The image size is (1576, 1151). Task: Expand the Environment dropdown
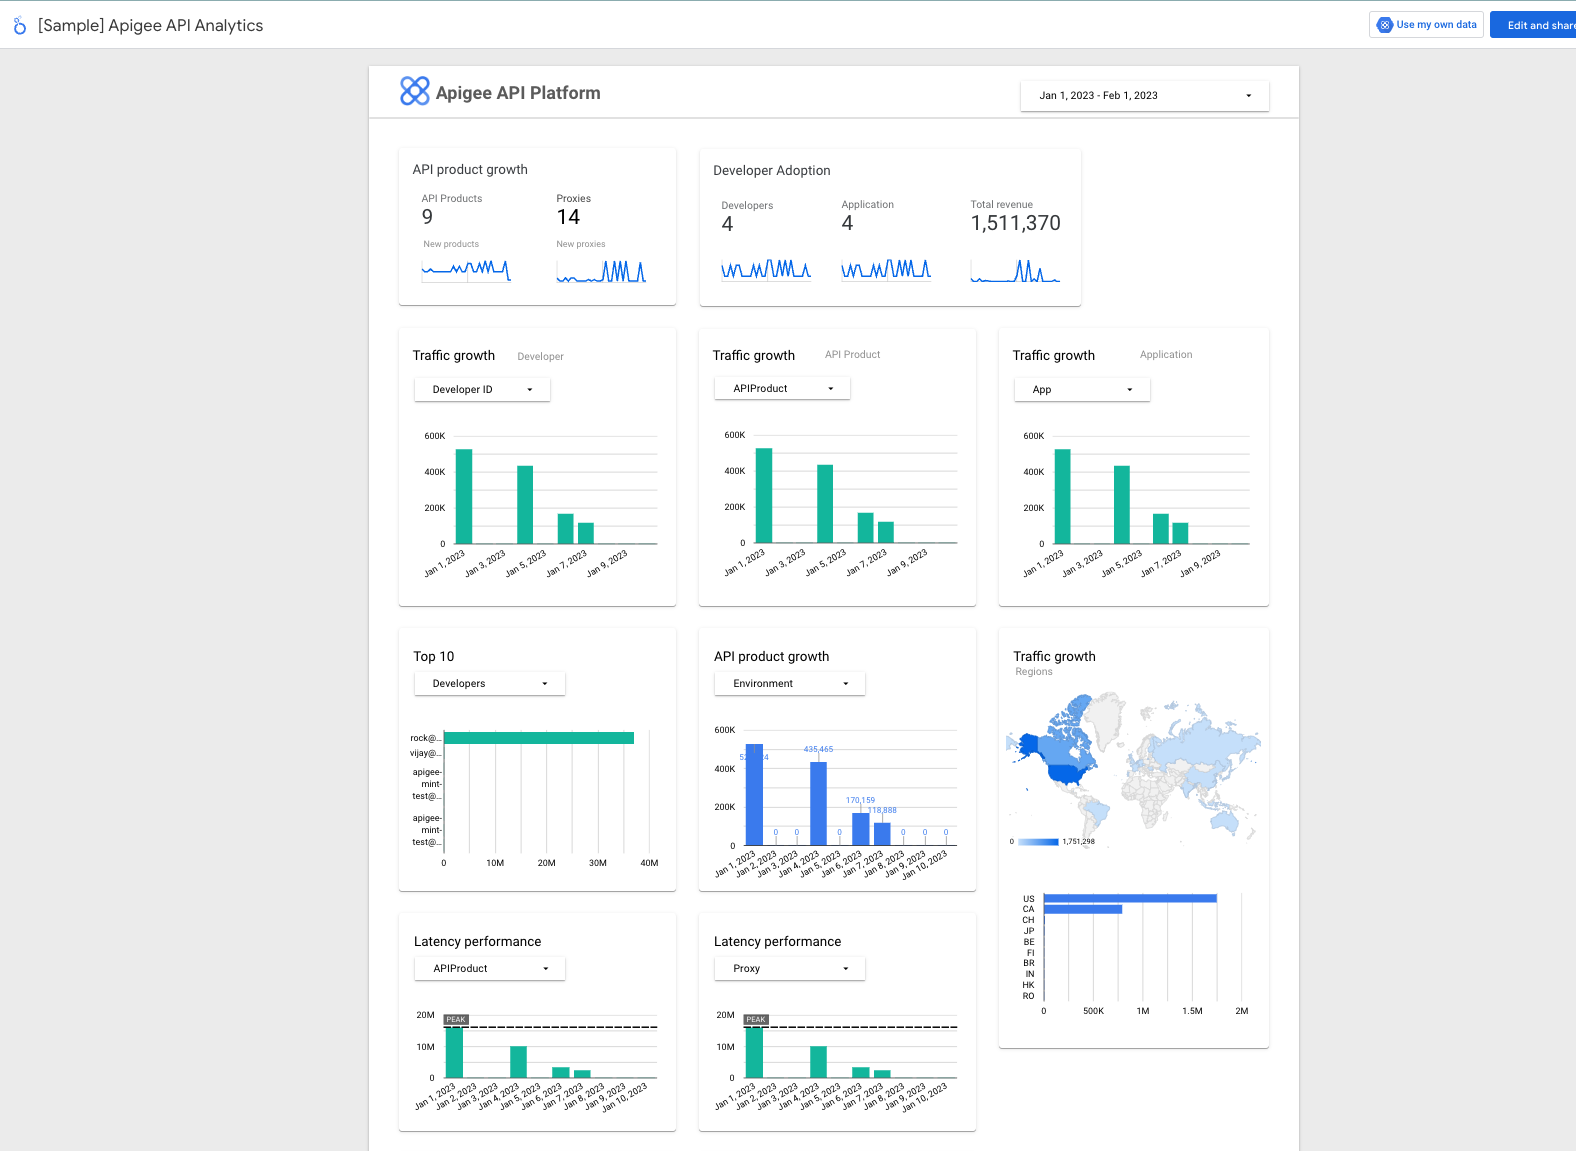pyautogui.click(x=790, y=684)
